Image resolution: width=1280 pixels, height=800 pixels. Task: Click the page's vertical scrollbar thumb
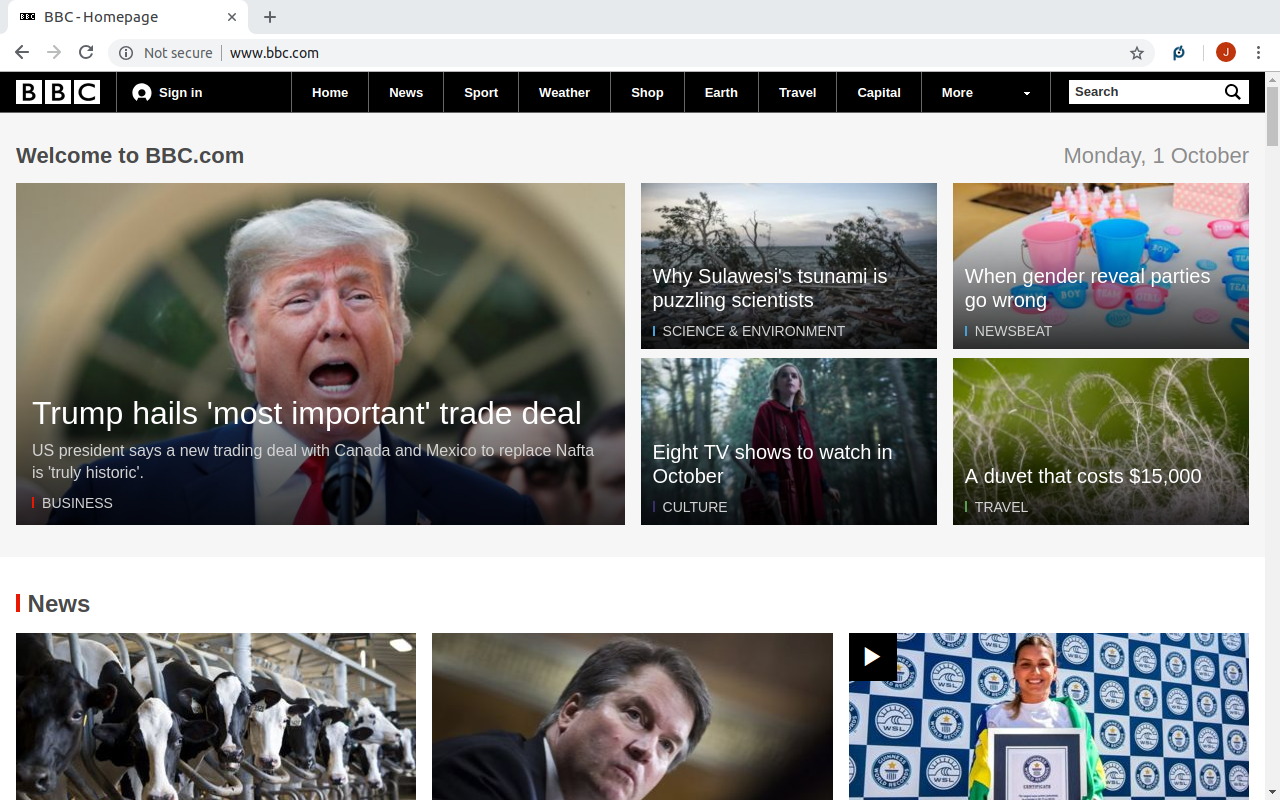[1272, 117]
